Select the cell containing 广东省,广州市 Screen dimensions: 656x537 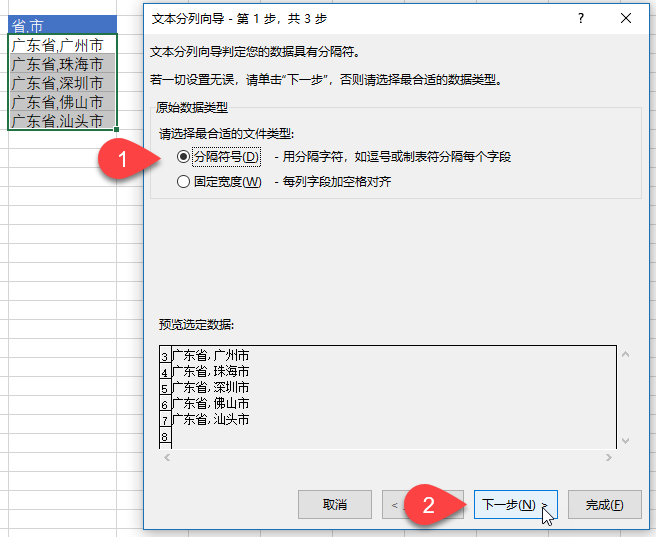coord(62,45)
